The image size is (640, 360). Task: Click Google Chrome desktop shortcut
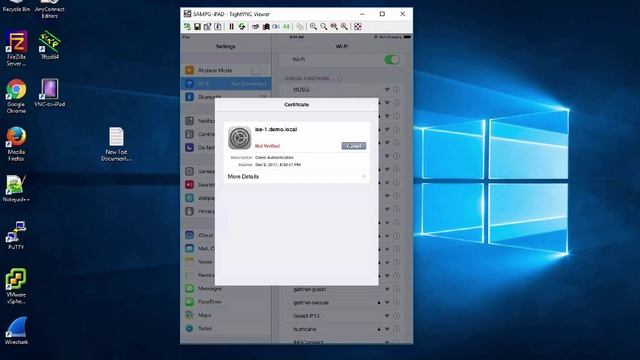coord(16,96)
